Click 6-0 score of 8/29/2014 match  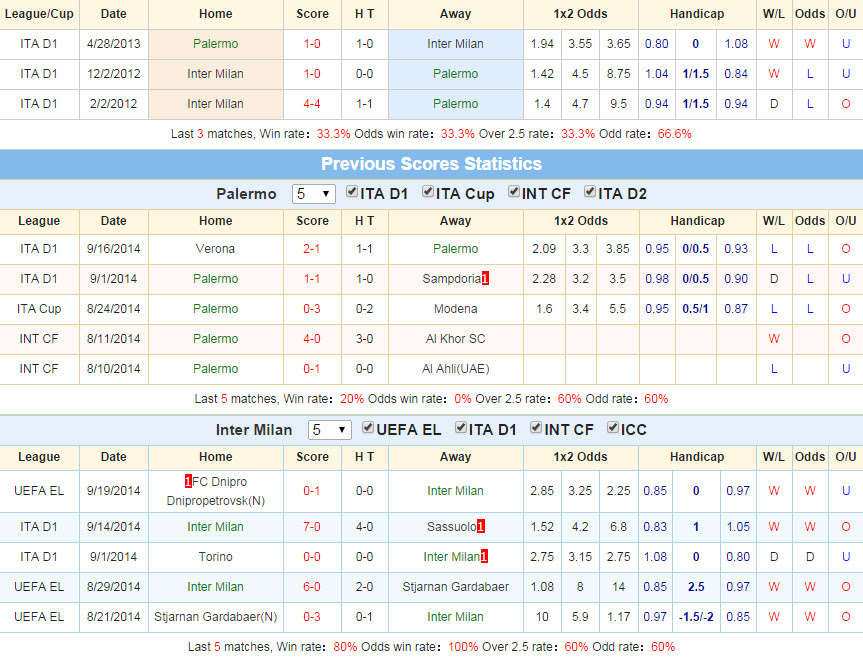312,587
